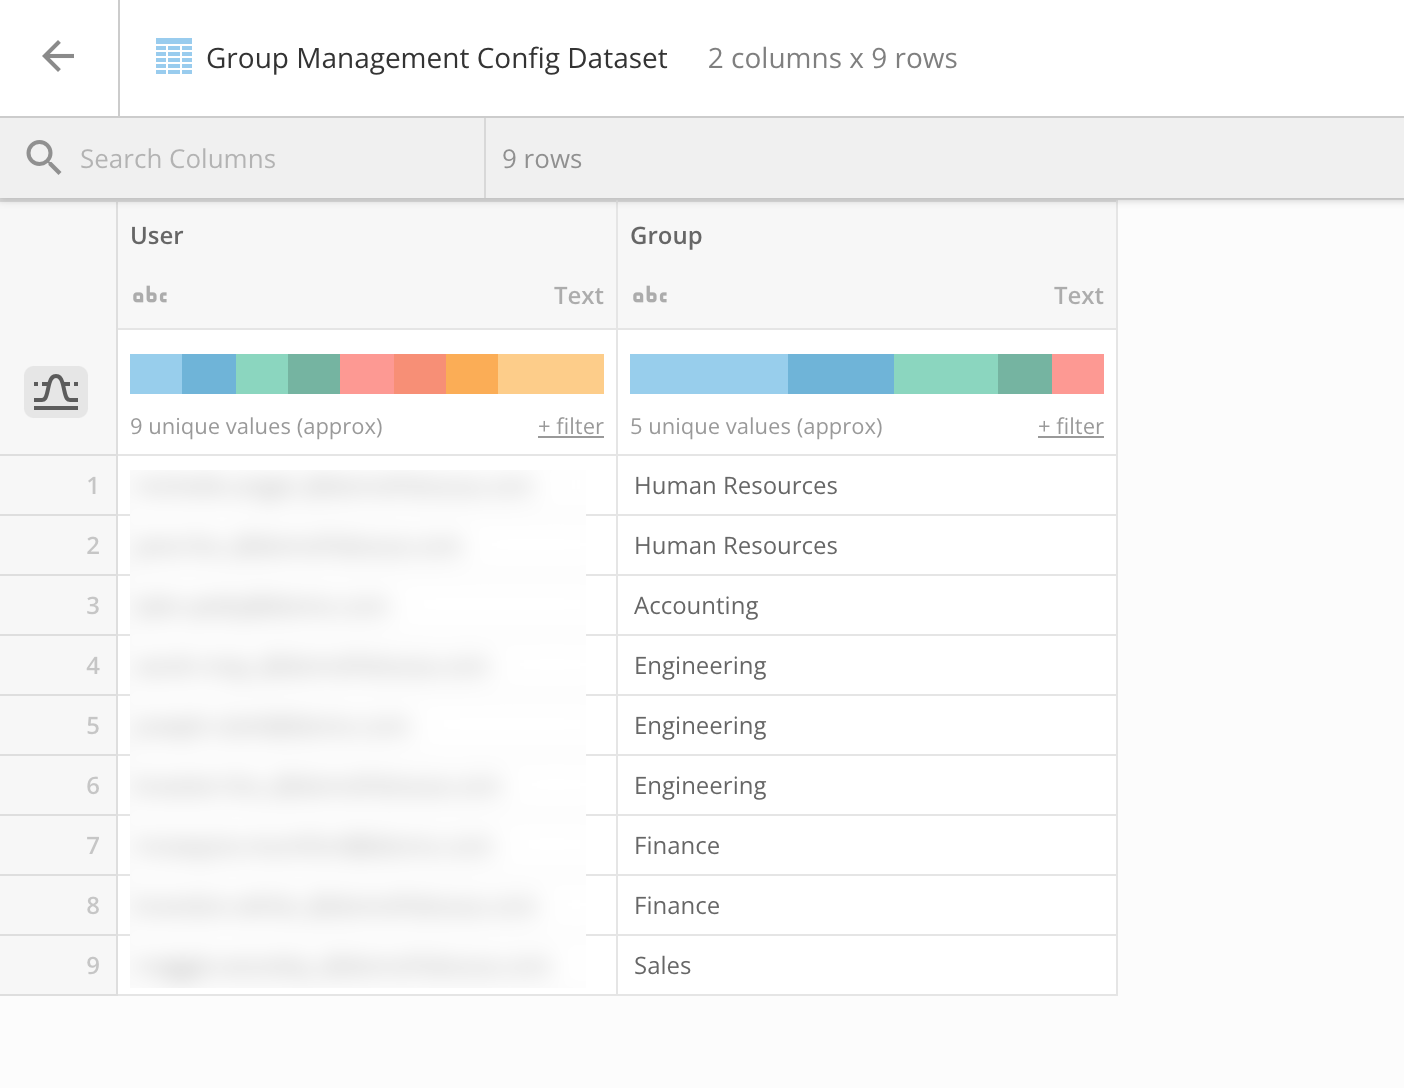
Task: Select the column statistics histogram icon
Action: click(x=55, y=392)
